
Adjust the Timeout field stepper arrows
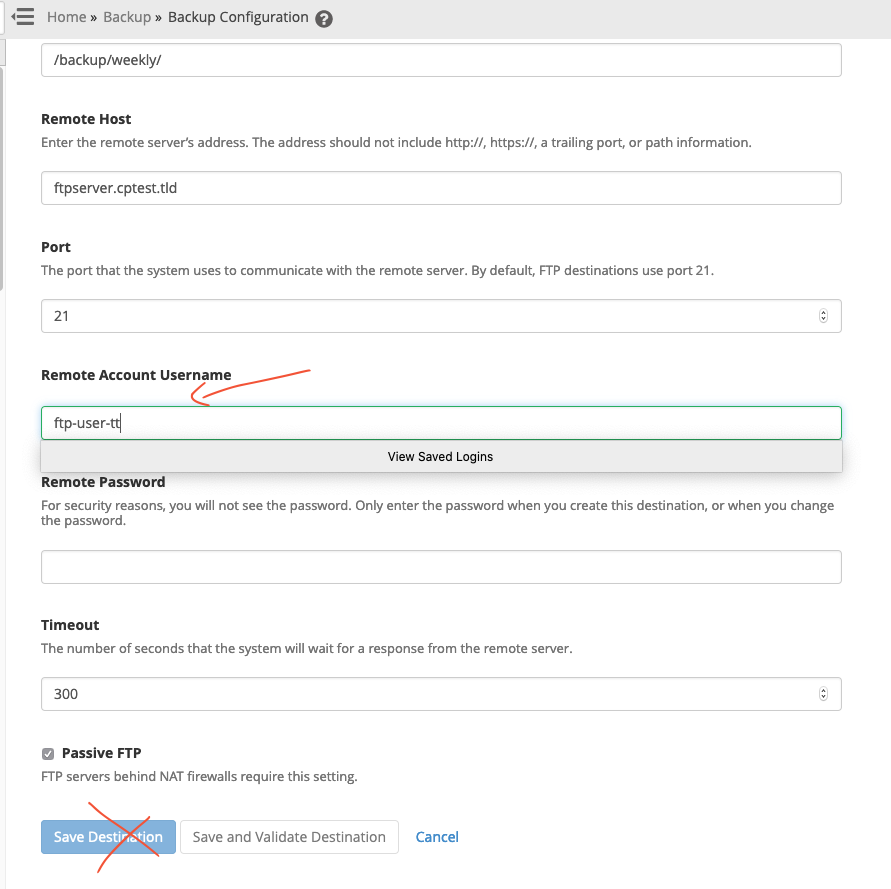pos(823,693)
